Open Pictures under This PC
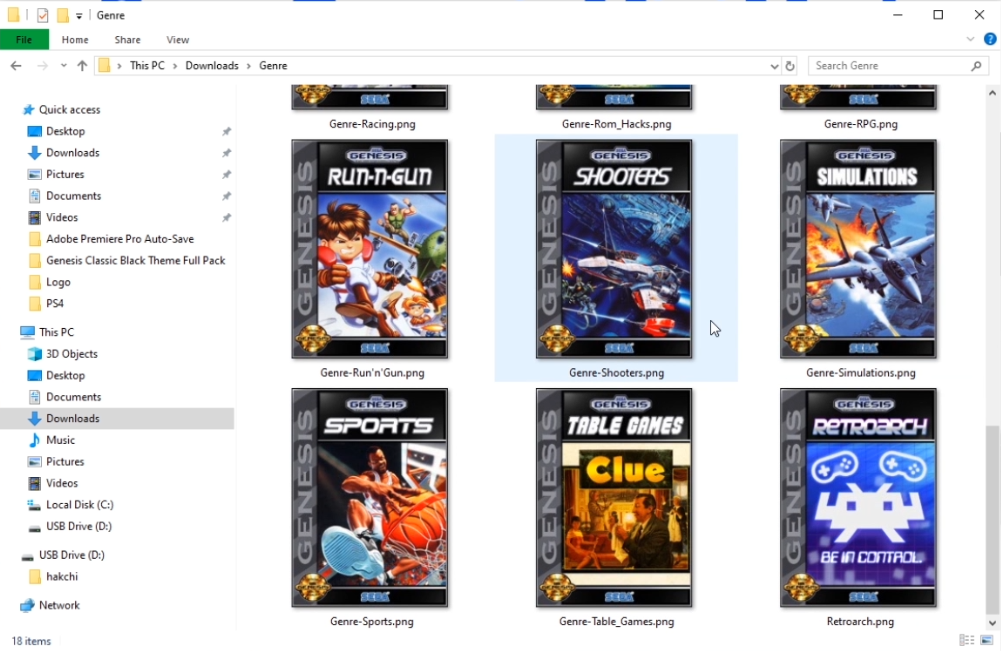Screen dimensions: 1001x651 click(x=64, y=462)
